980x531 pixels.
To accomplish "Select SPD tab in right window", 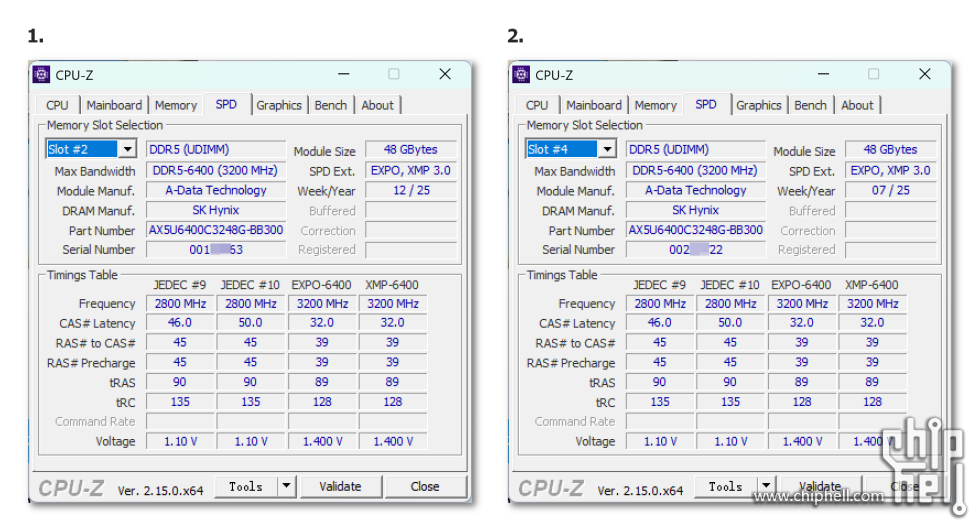I will coord(706,104).
